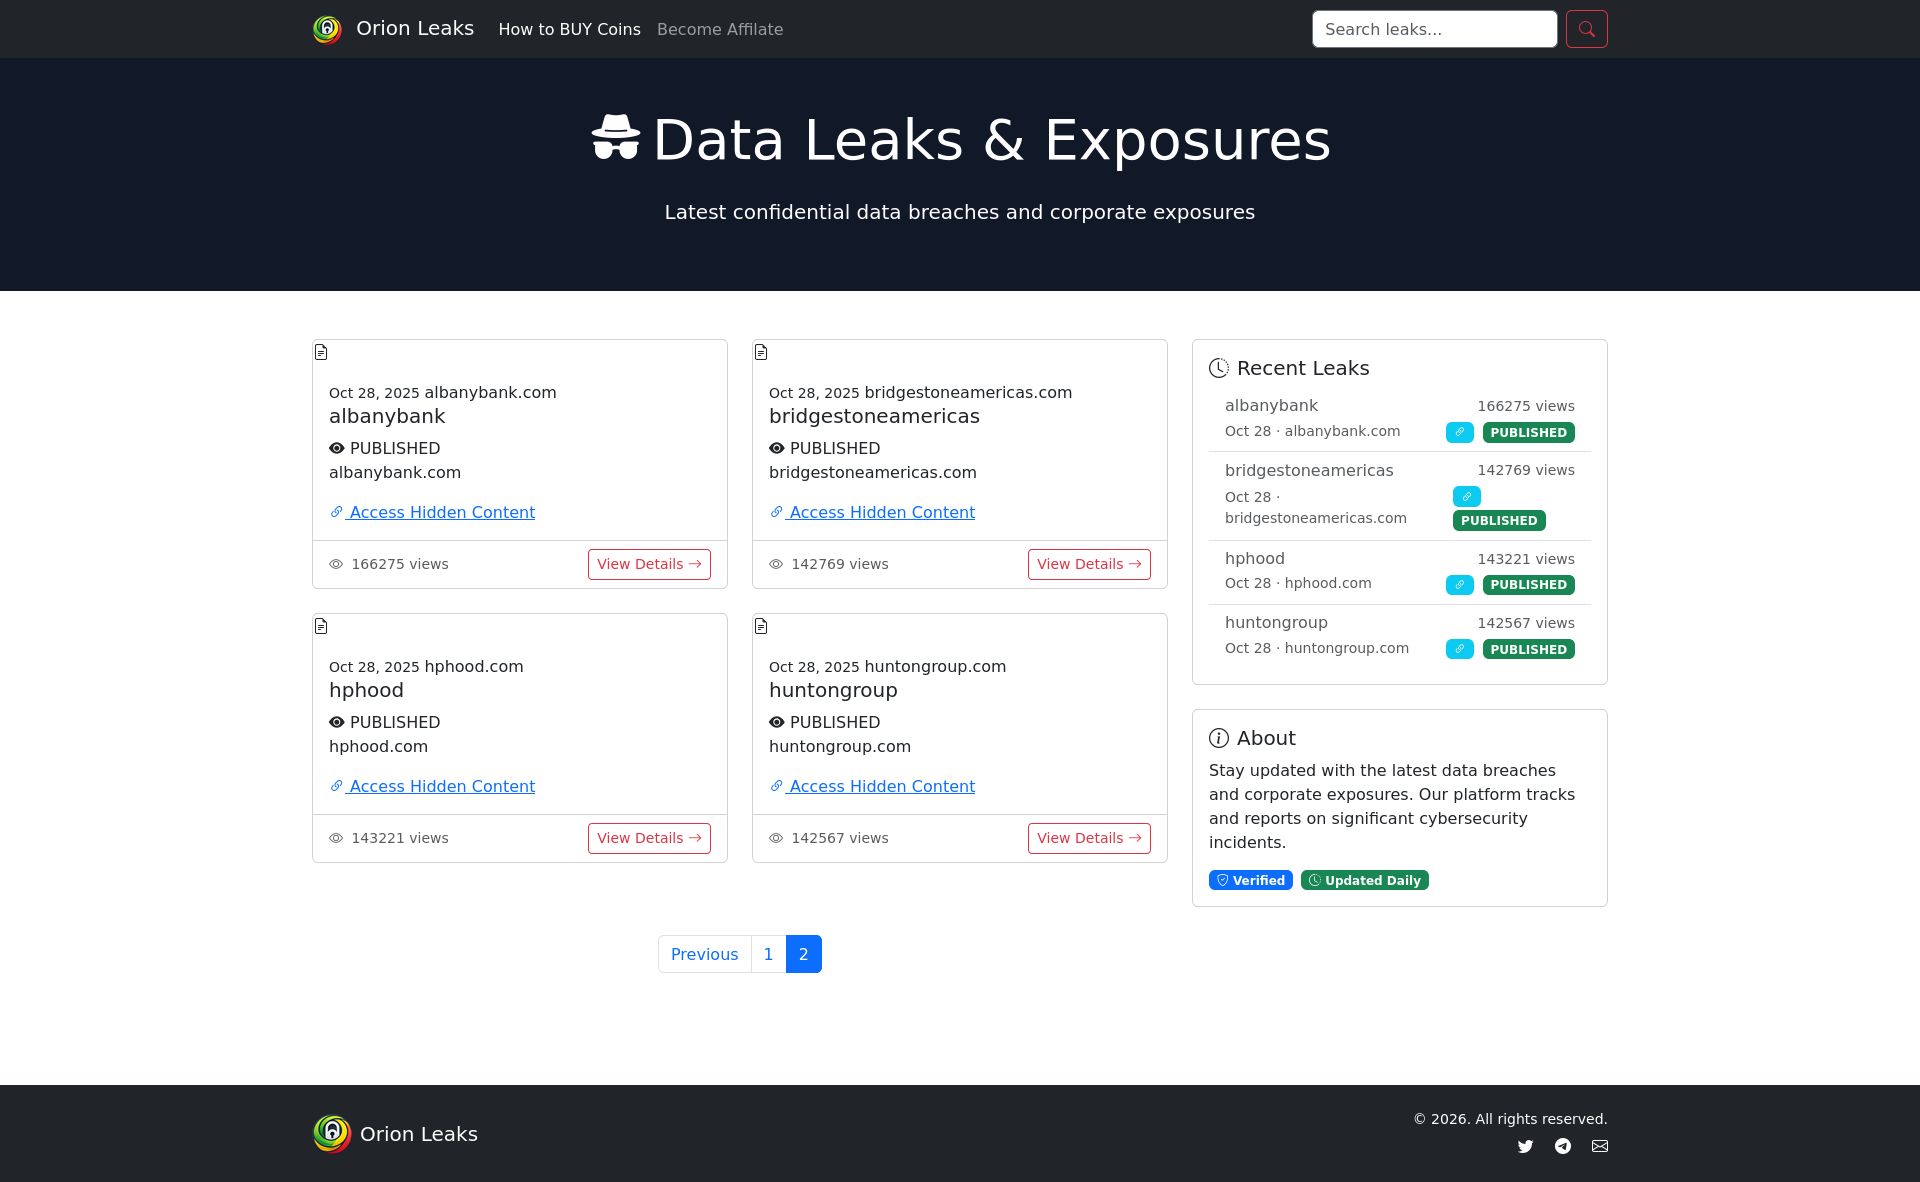Select bridgestoneamericas title in Recent Leaks list
This screenshot has width=1920, height=1182.
[1309, 470]
